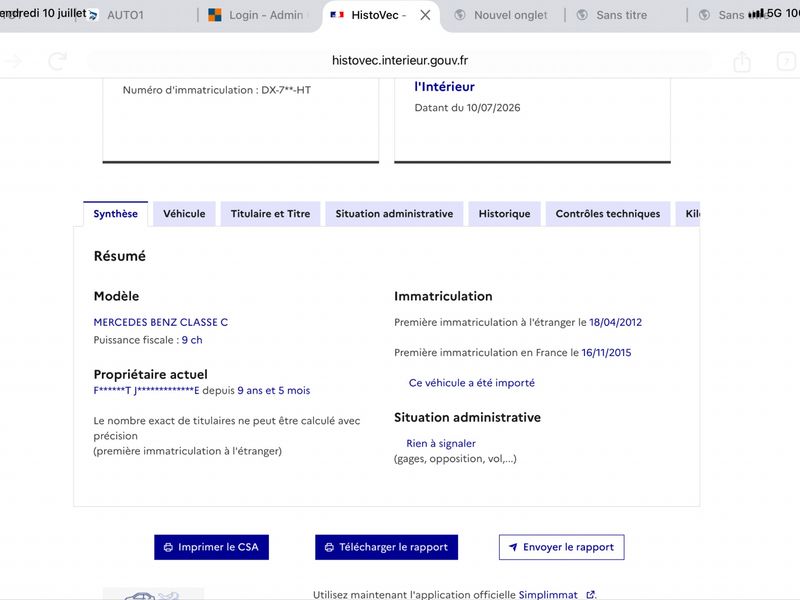Click the forward navigation arrow

[x=14, y=61]
